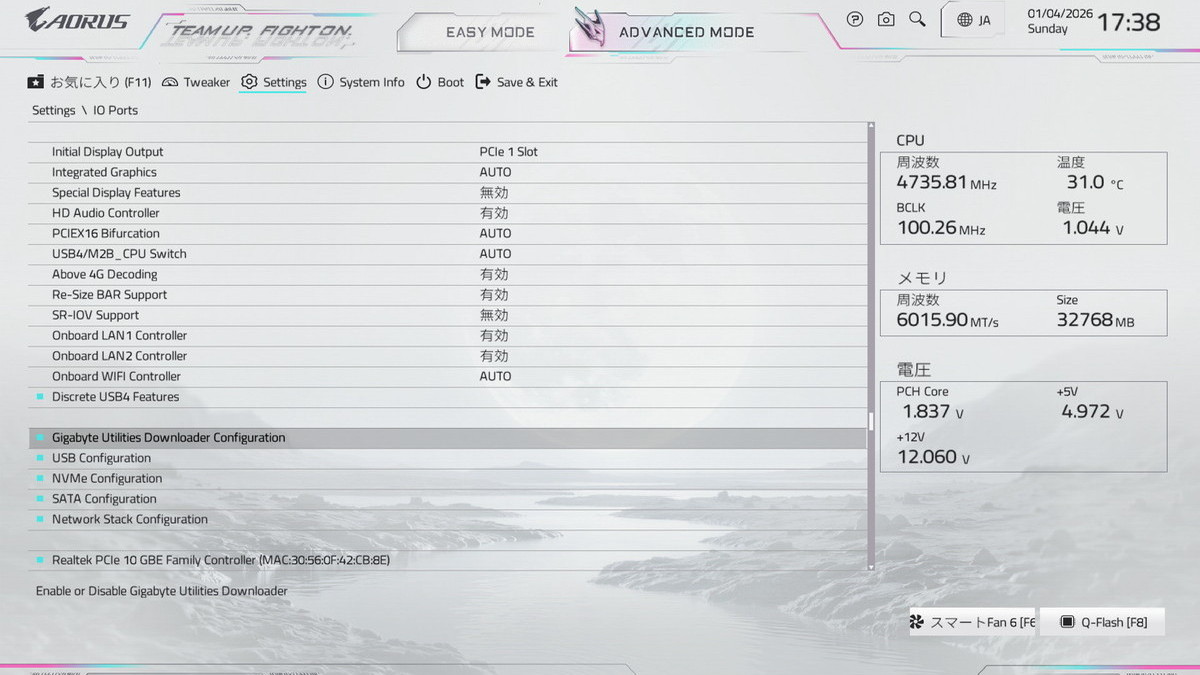Screen dimensions: 1200x675
Task: Expand the NVMe Configuration submenu
Action: click(107, 478)
